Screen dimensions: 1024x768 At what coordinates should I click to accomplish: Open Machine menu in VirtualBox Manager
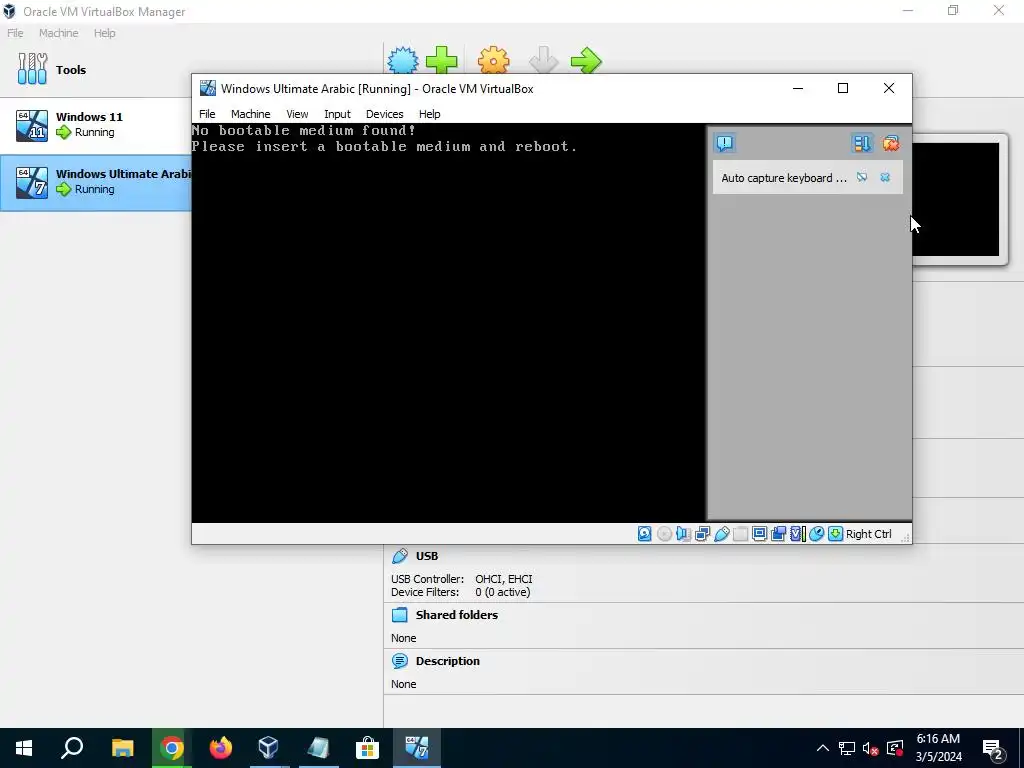coord(58,33)
